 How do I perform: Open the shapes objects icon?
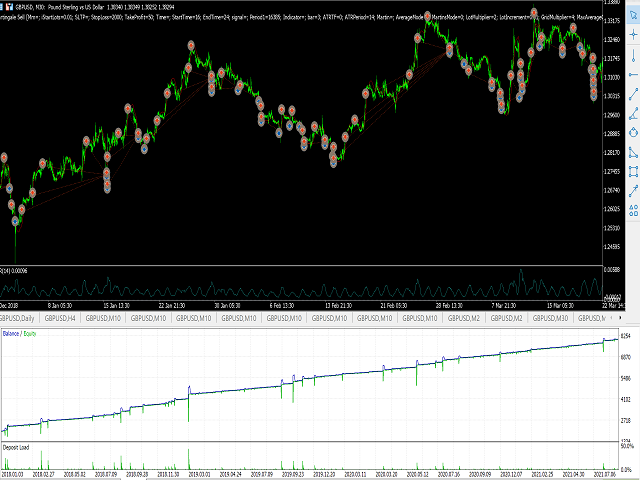tap(633, 210)
